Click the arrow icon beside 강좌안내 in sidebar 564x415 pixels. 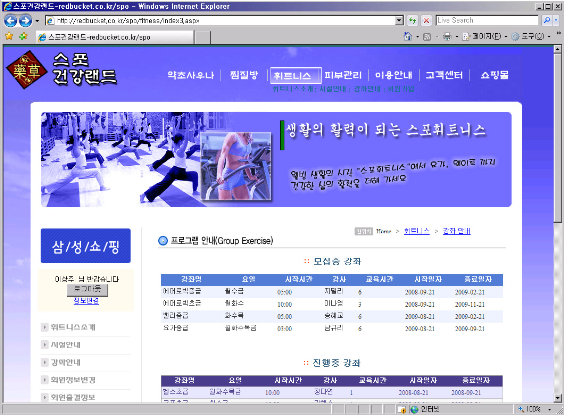pyautogui.click(x=45, y=362)
